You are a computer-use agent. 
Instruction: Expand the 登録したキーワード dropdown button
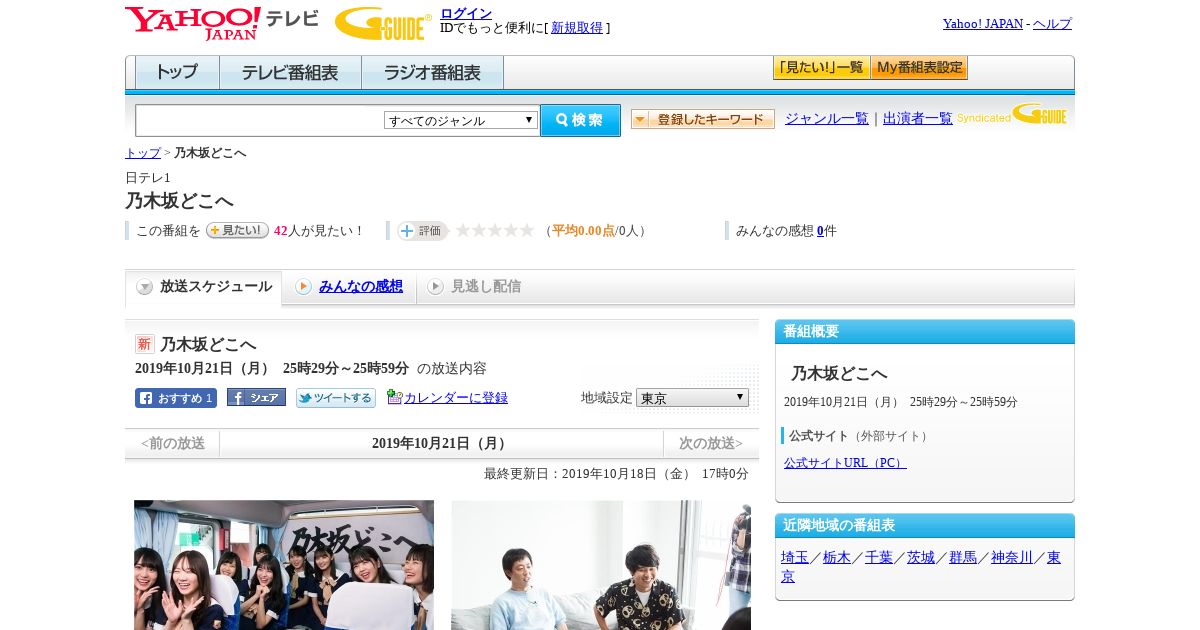pos(703,119)
